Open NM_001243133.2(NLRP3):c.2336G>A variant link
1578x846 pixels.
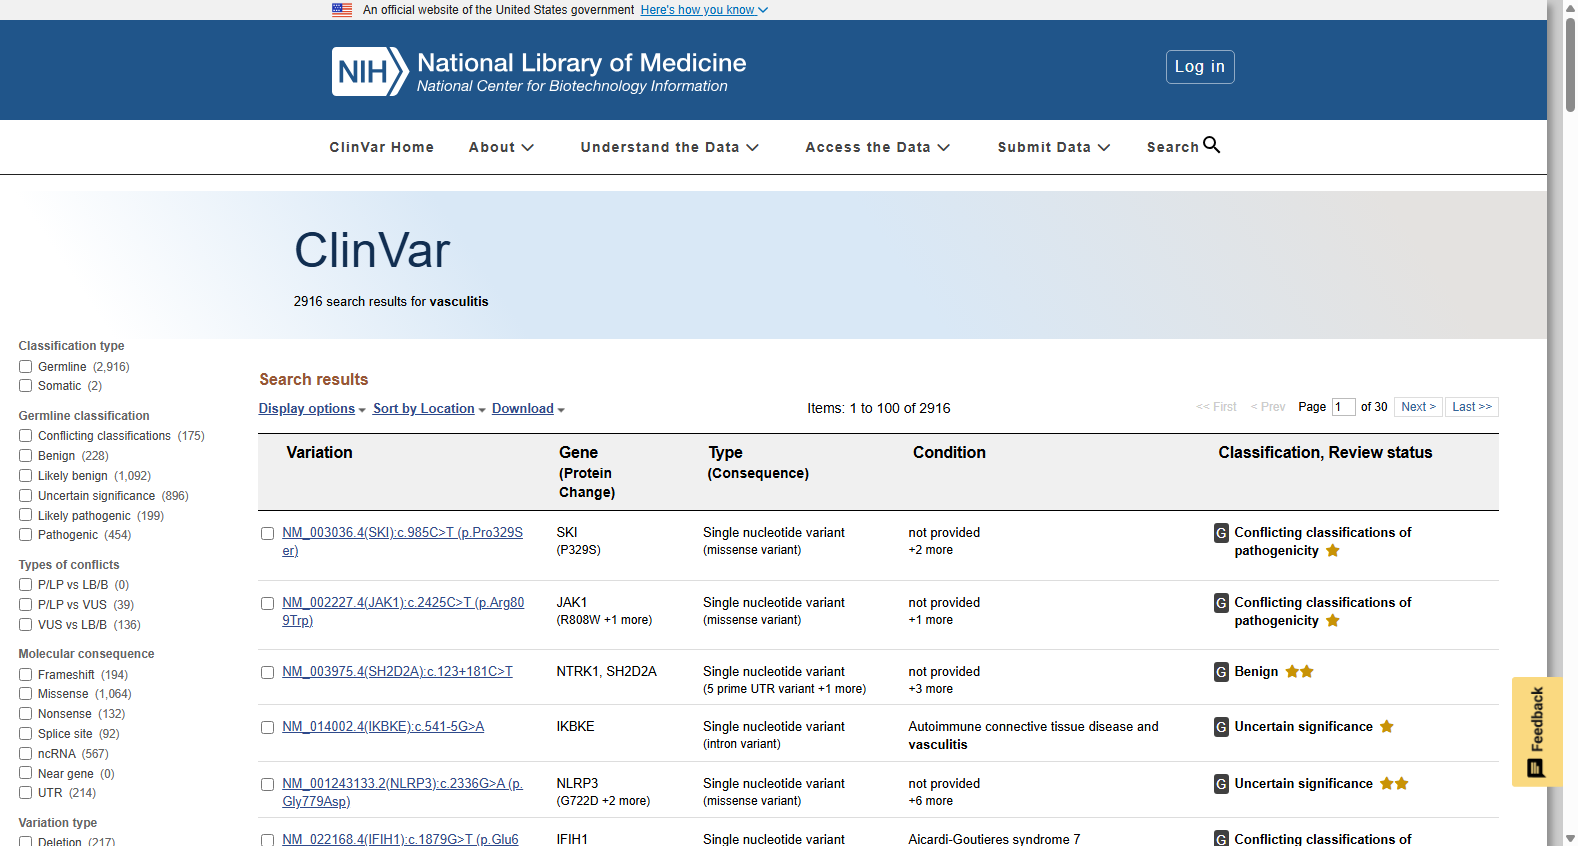[402, 793]
